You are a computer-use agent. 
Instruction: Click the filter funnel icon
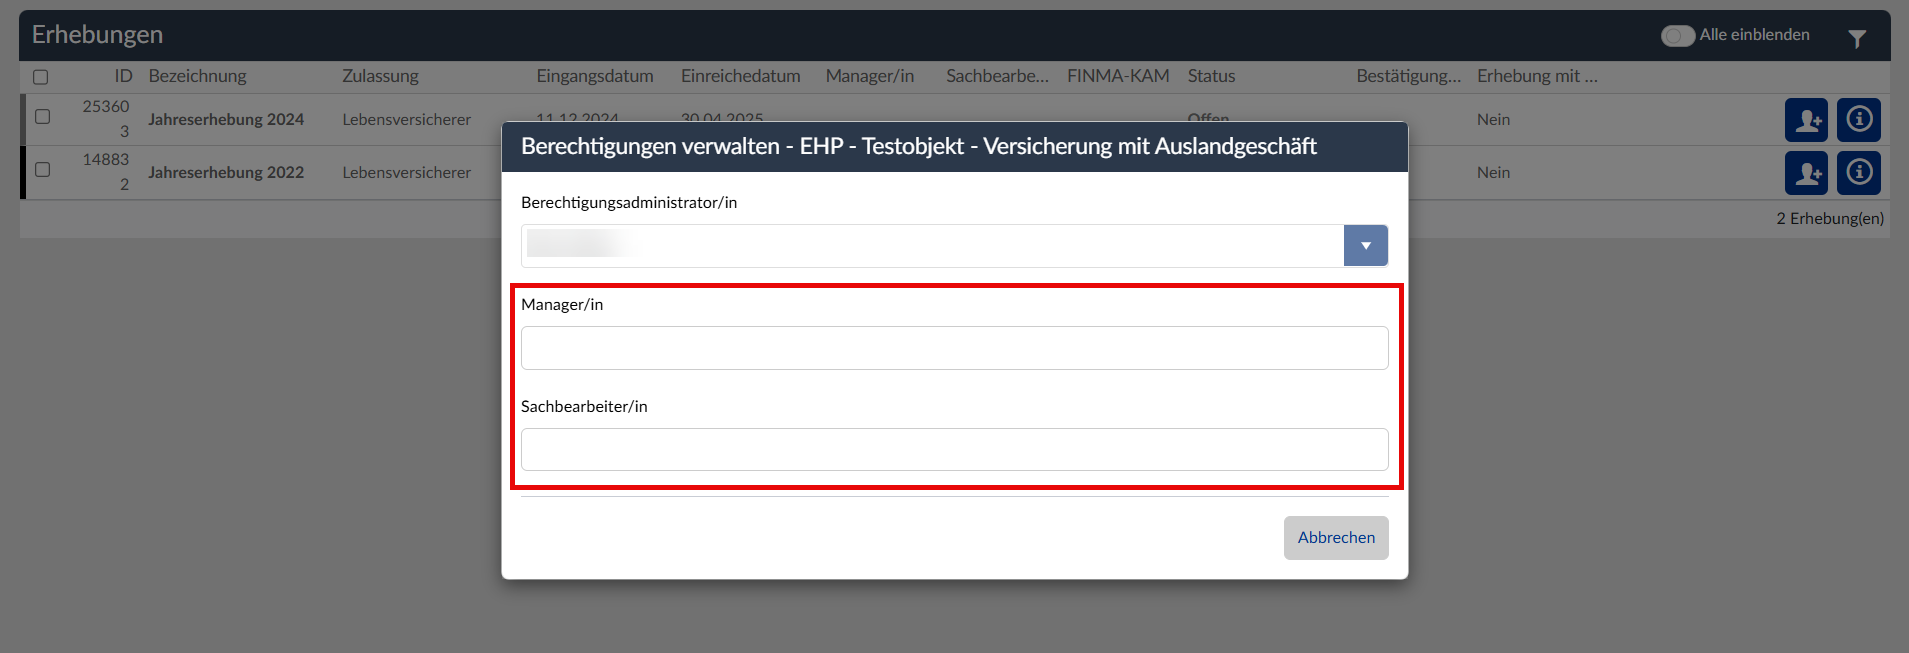click(x=1856, y=39)
